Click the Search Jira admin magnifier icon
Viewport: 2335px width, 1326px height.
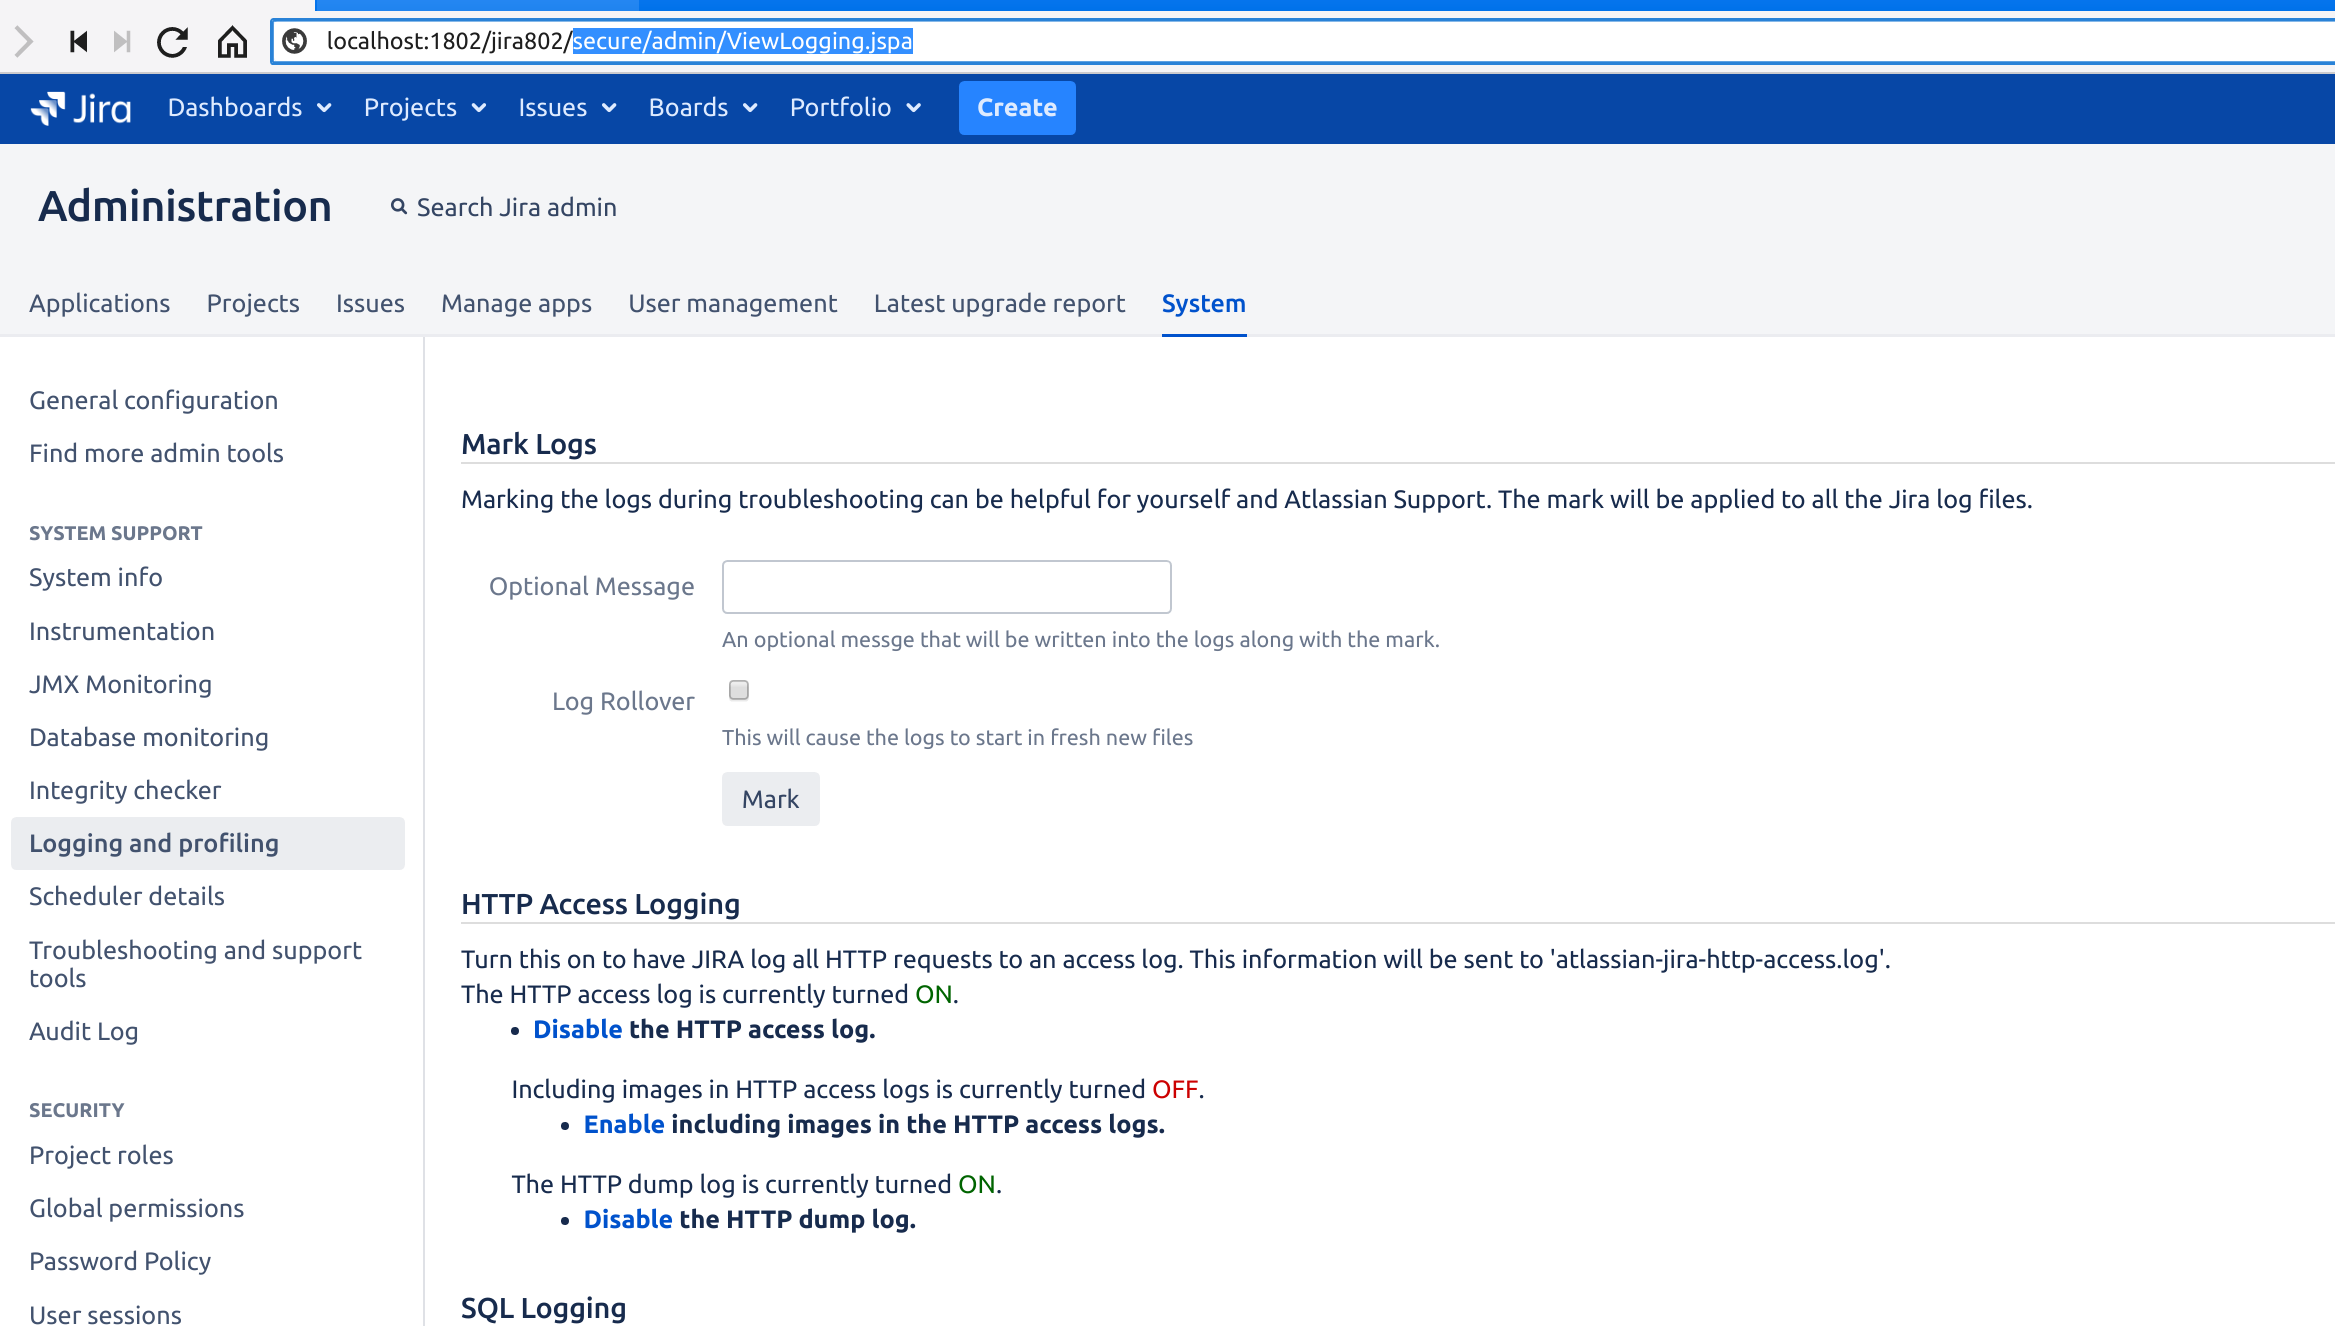point(399,207)
